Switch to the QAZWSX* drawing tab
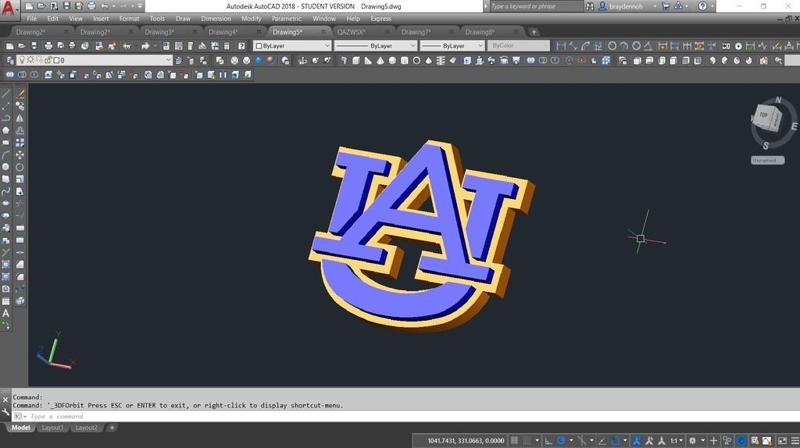The width and height of the screenshot is (800, 448). click(351, 32)
